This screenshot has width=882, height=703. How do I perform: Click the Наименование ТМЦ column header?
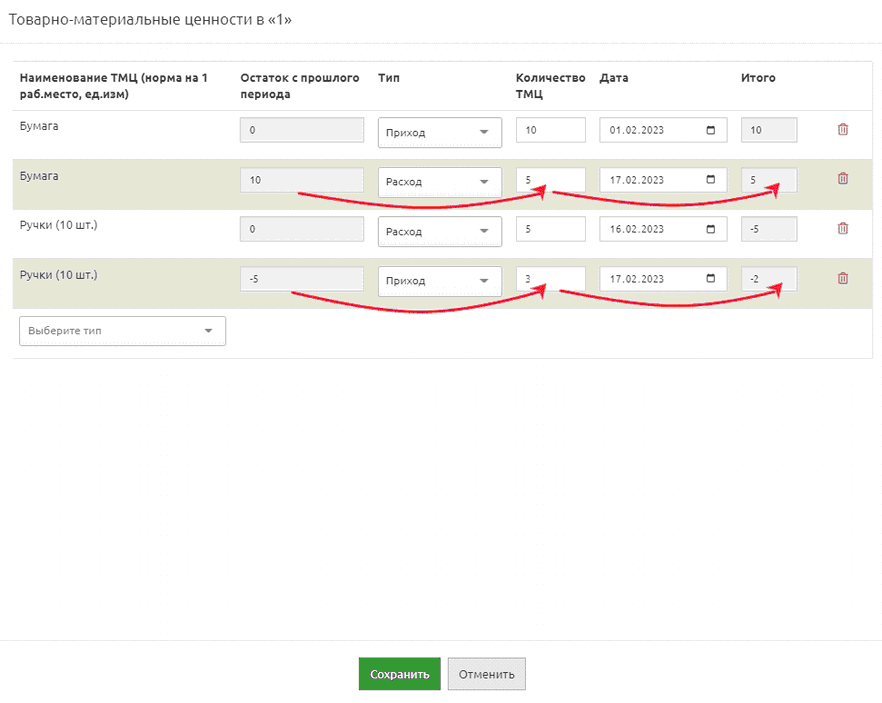[x=114, y=86]
